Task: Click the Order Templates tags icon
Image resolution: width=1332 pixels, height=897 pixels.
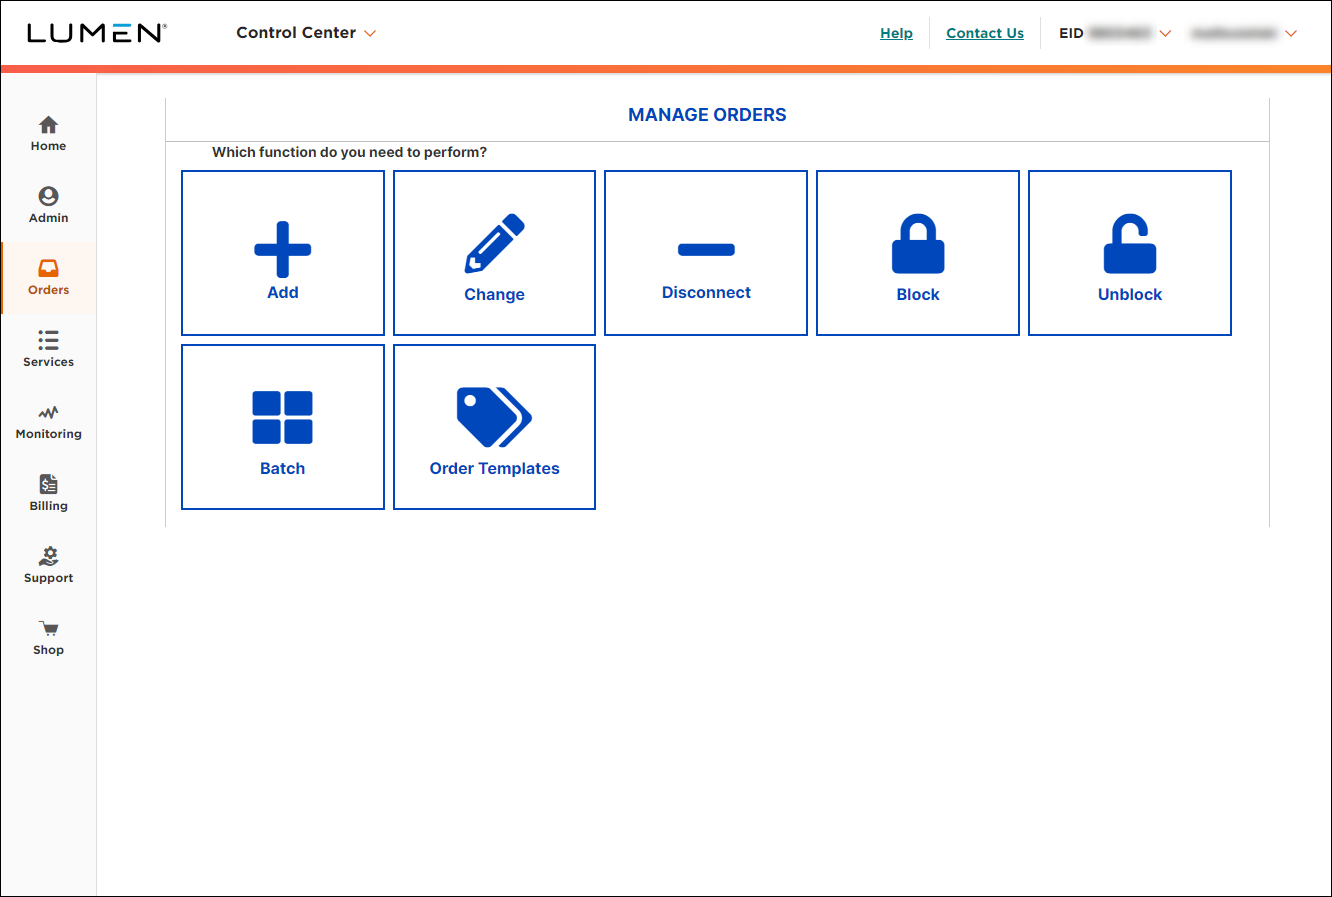Action: coord(494,417)
